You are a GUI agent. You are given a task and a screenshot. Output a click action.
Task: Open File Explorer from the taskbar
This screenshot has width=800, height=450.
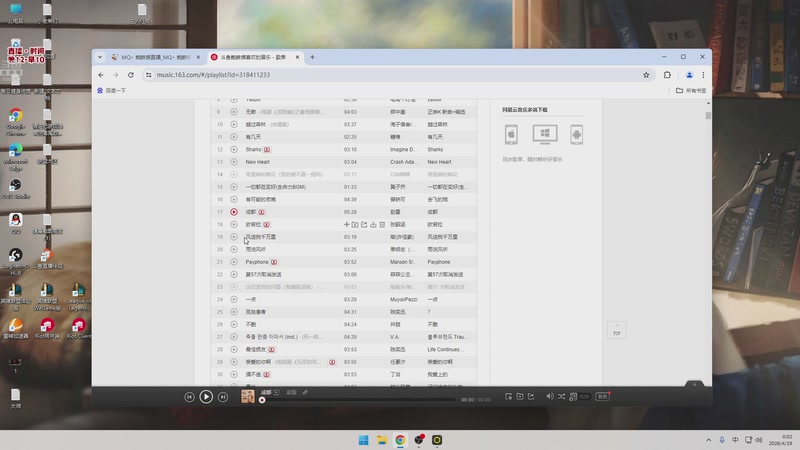pos(382,440)
